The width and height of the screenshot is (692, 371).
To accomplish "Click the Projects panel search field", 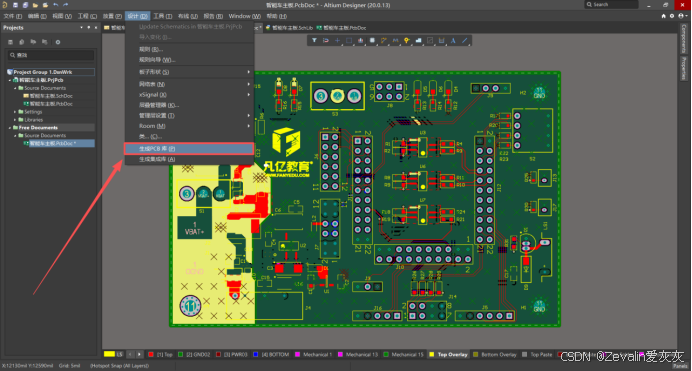I will (51, 55).
